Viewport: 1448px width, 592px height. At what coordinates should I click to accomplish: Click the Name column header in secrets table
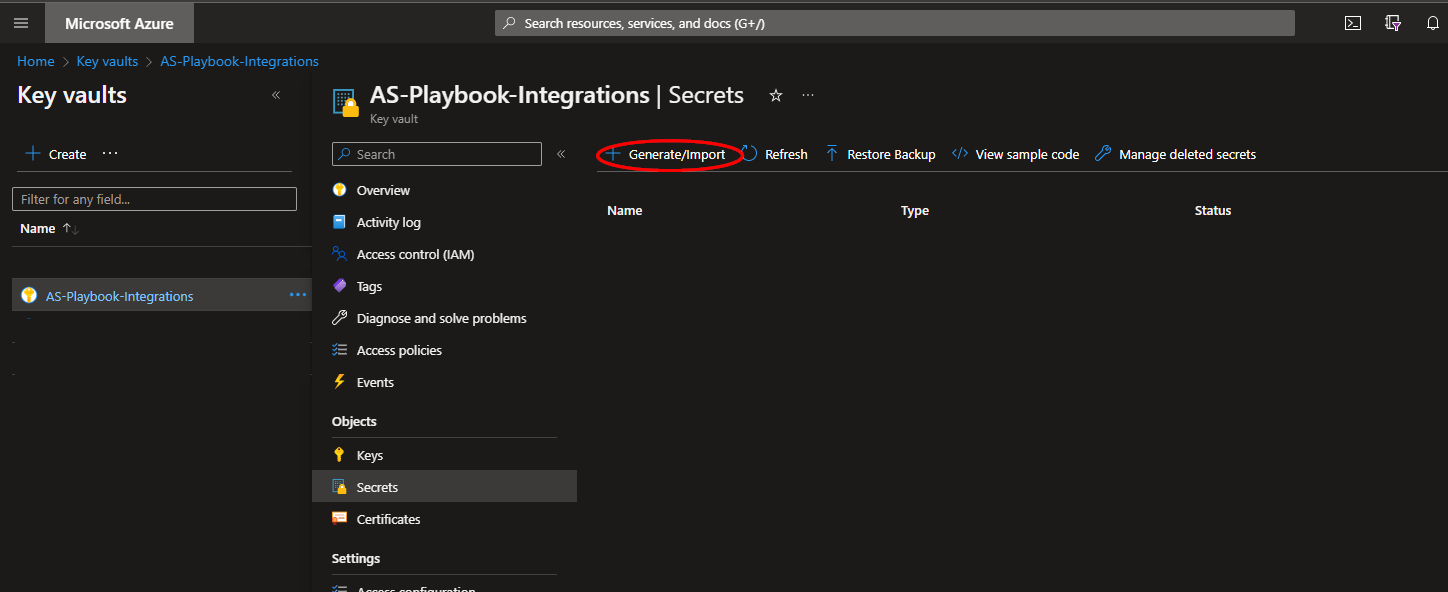click(x=625, y=211)
